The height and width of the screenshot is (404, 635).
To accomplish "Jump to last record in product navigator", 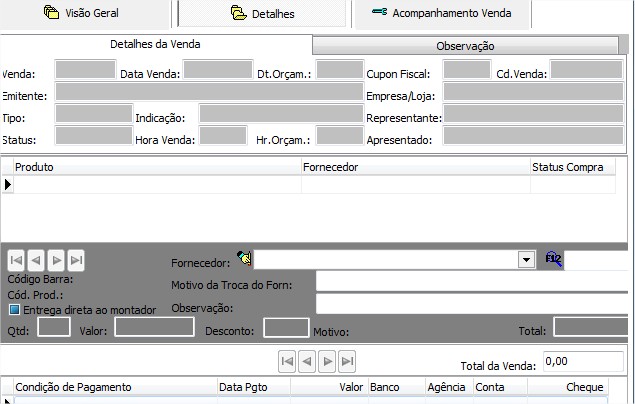I will (76, 260).
